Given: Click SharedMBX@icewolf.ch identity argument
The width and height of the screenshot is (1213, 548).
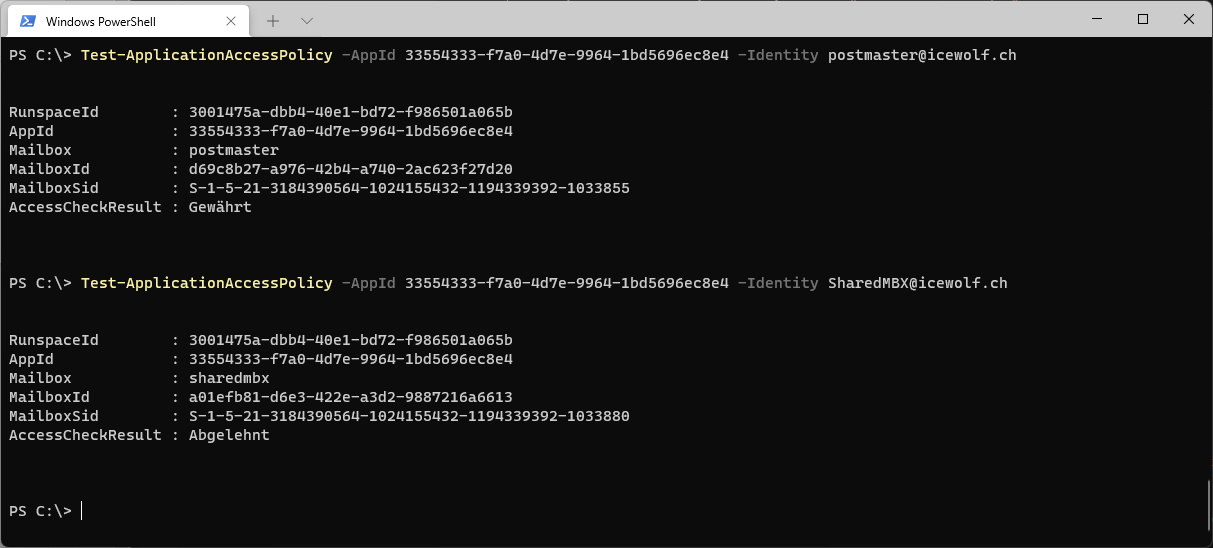Looking at the screenshot, I should [x=918, y=283].
